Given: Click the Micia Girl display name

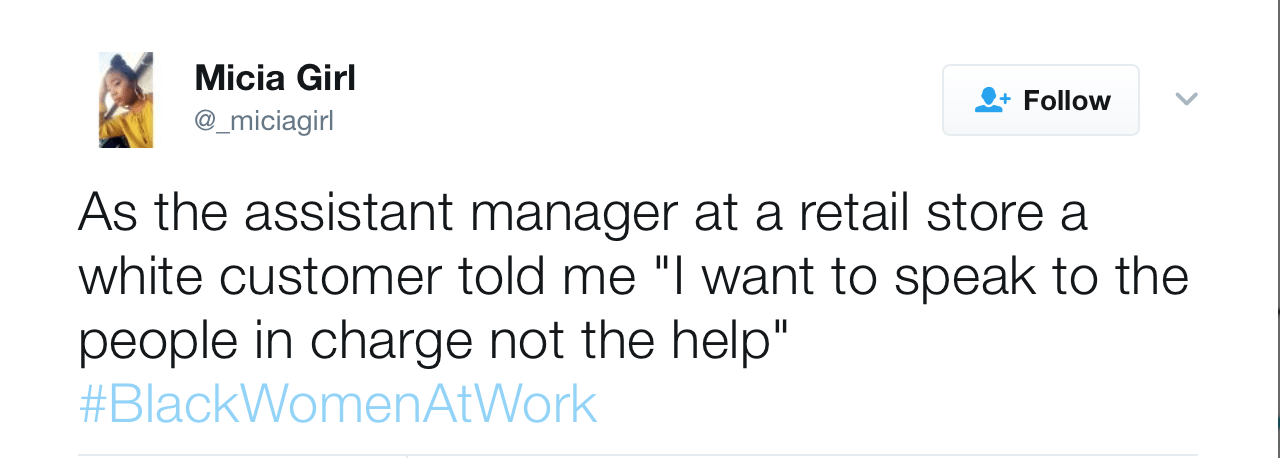Looking at the screenshot, I should click(x=275, y=77).
